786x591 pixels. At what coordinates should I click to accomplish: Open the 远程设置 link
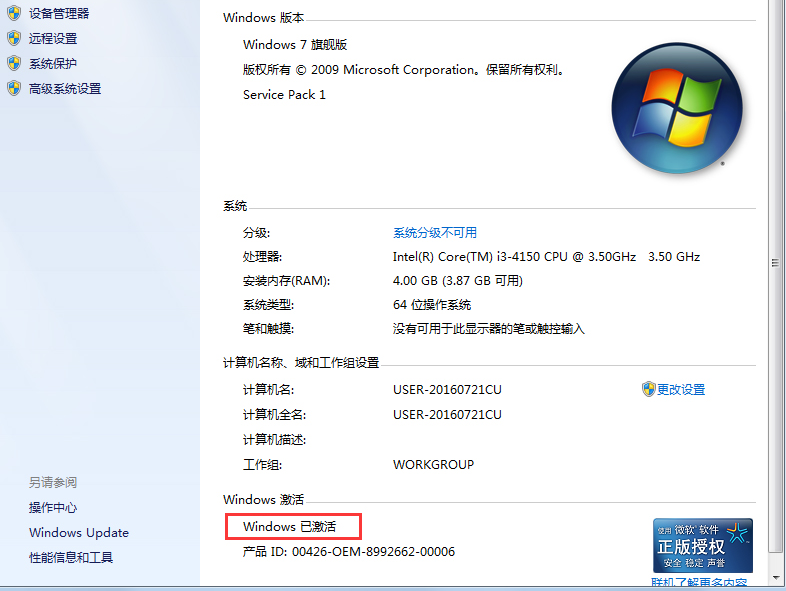click(53, 38)
